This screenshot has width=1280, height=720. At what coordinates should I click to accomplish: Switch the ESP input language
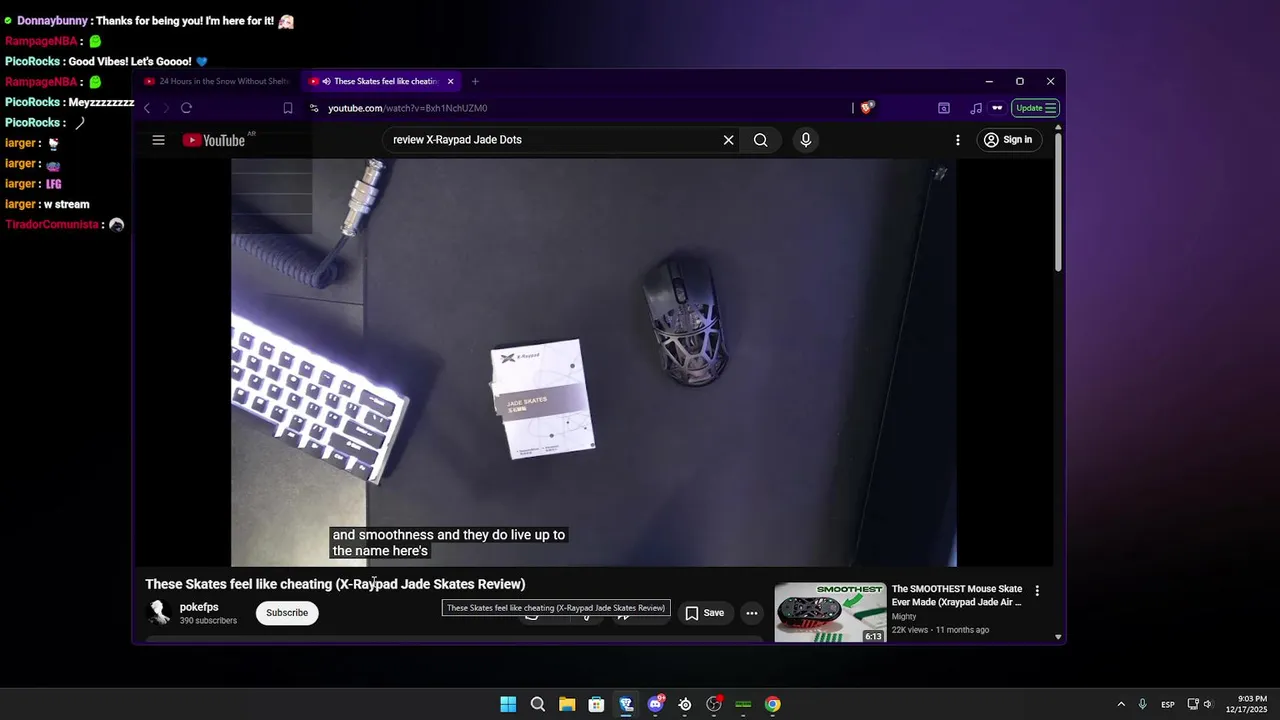tap(1168, 705)
